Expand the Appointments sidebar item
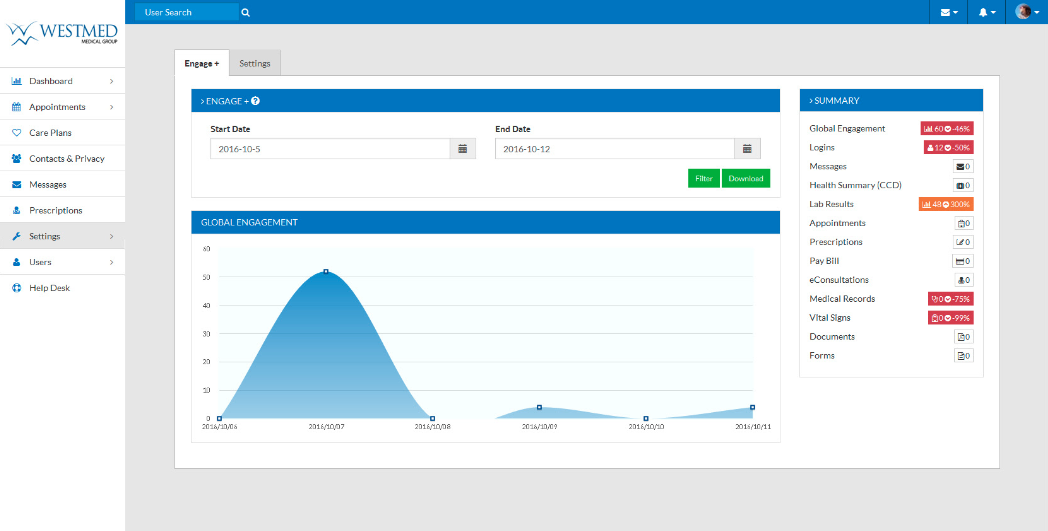This screenshot has width=1048, height=531. [x=62, y=107]
